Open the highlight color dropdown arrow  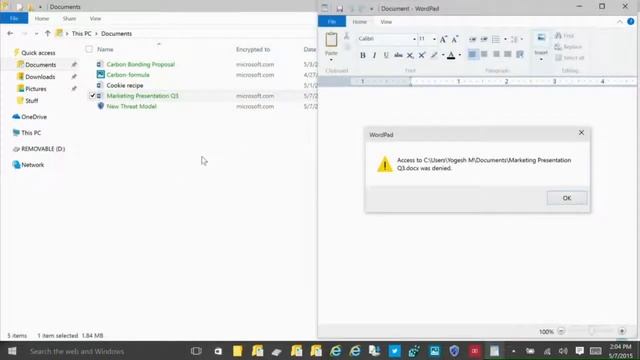click(443, 55)
